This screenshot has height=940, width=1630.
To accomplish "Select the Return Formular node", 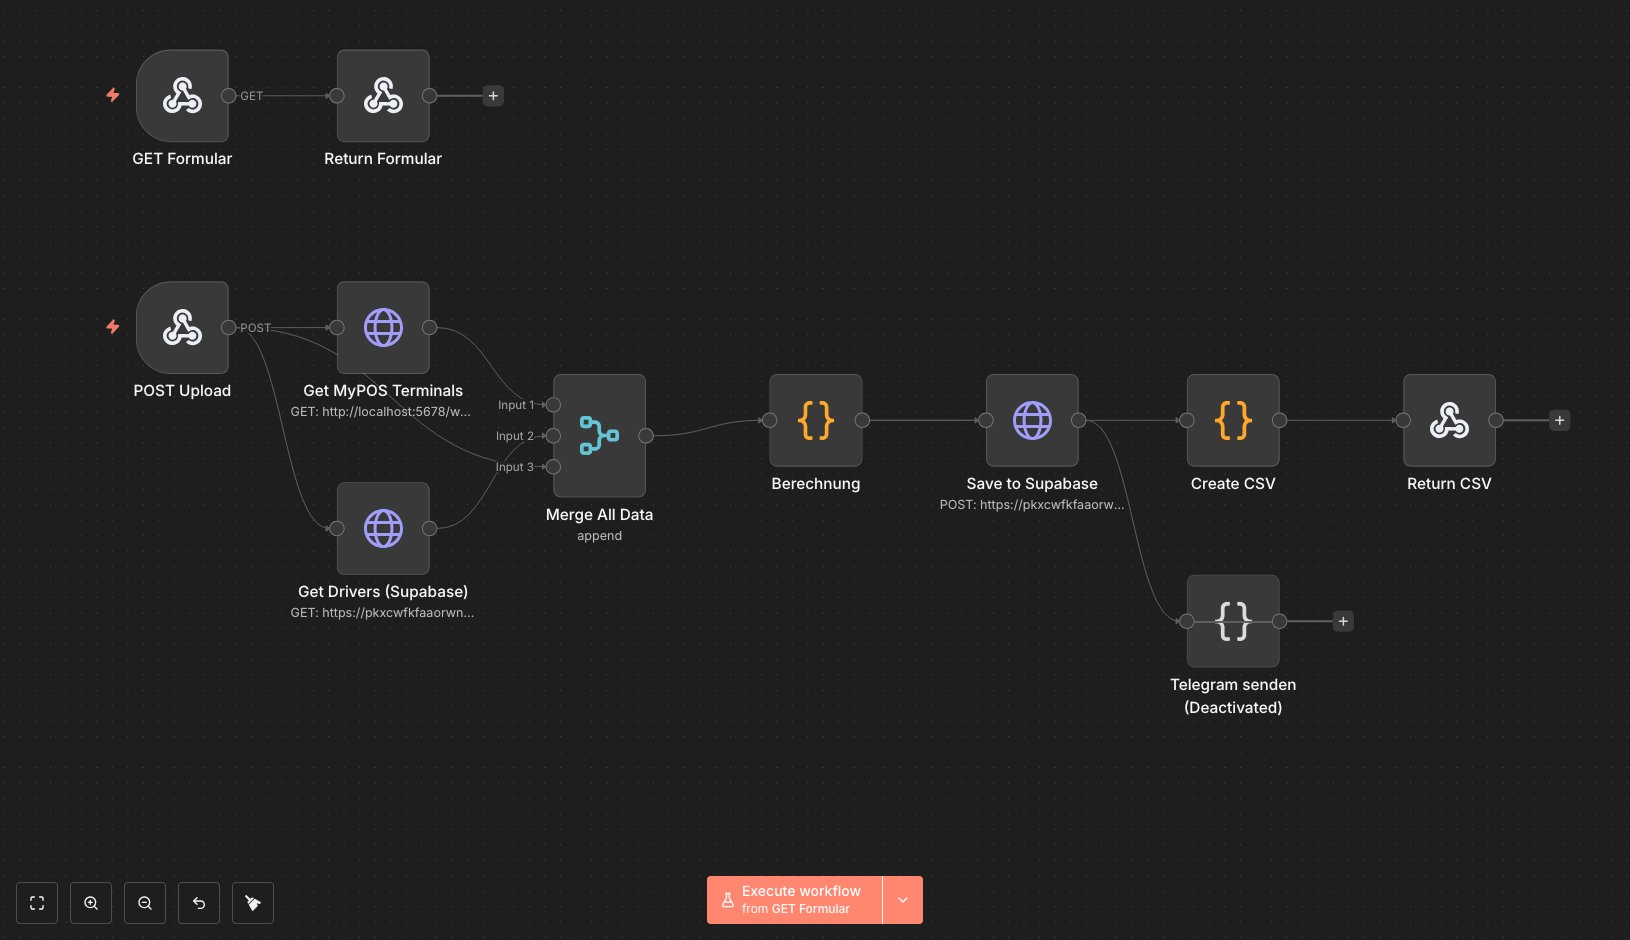I will pyautogui.click(x=383, y=96).
